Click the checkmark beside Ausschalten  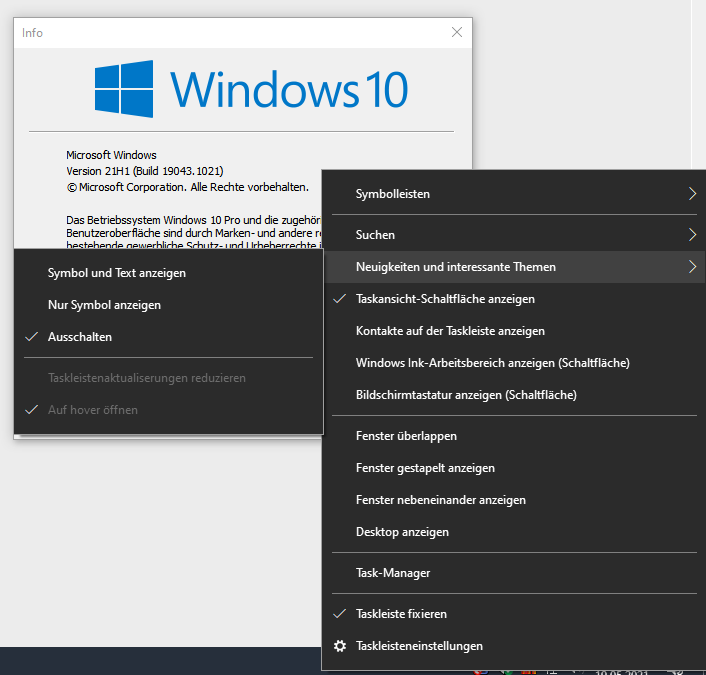click(32, 336)
